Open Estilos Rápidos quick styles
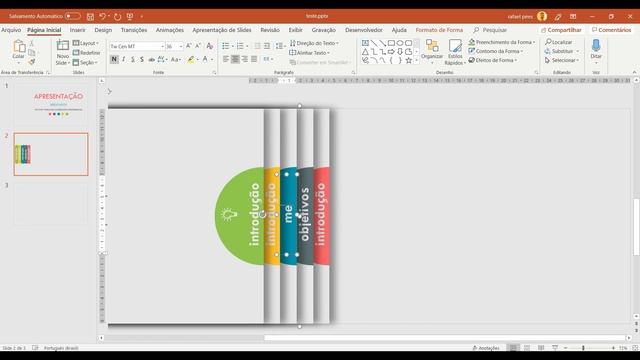This screenshot has width=640, height=360. 455,52
